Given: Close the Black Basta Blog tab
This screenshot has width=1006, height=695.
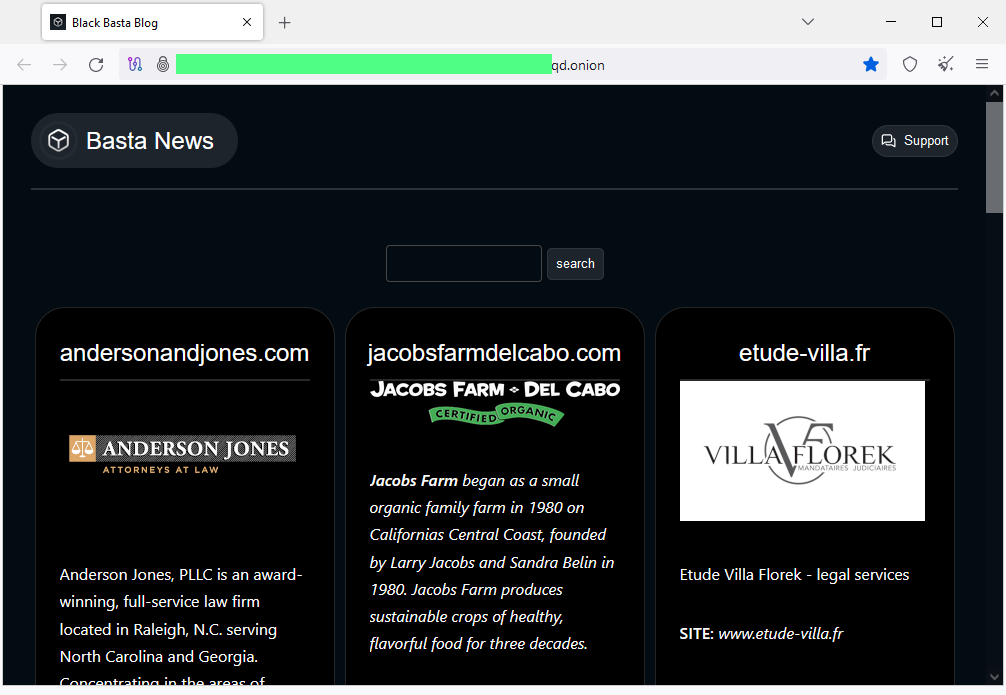Looking at the screenshot, I should pos(247,22).
